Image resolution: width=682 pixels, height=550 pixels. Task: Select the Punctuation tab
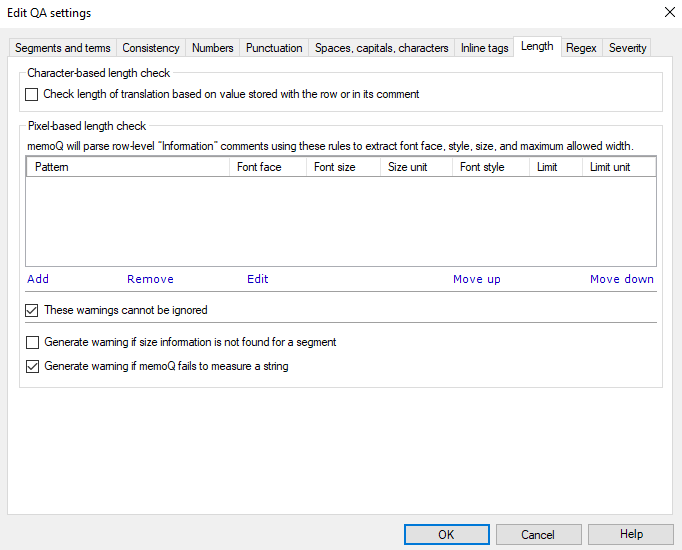pyautogui.click(x=274, y=48)
